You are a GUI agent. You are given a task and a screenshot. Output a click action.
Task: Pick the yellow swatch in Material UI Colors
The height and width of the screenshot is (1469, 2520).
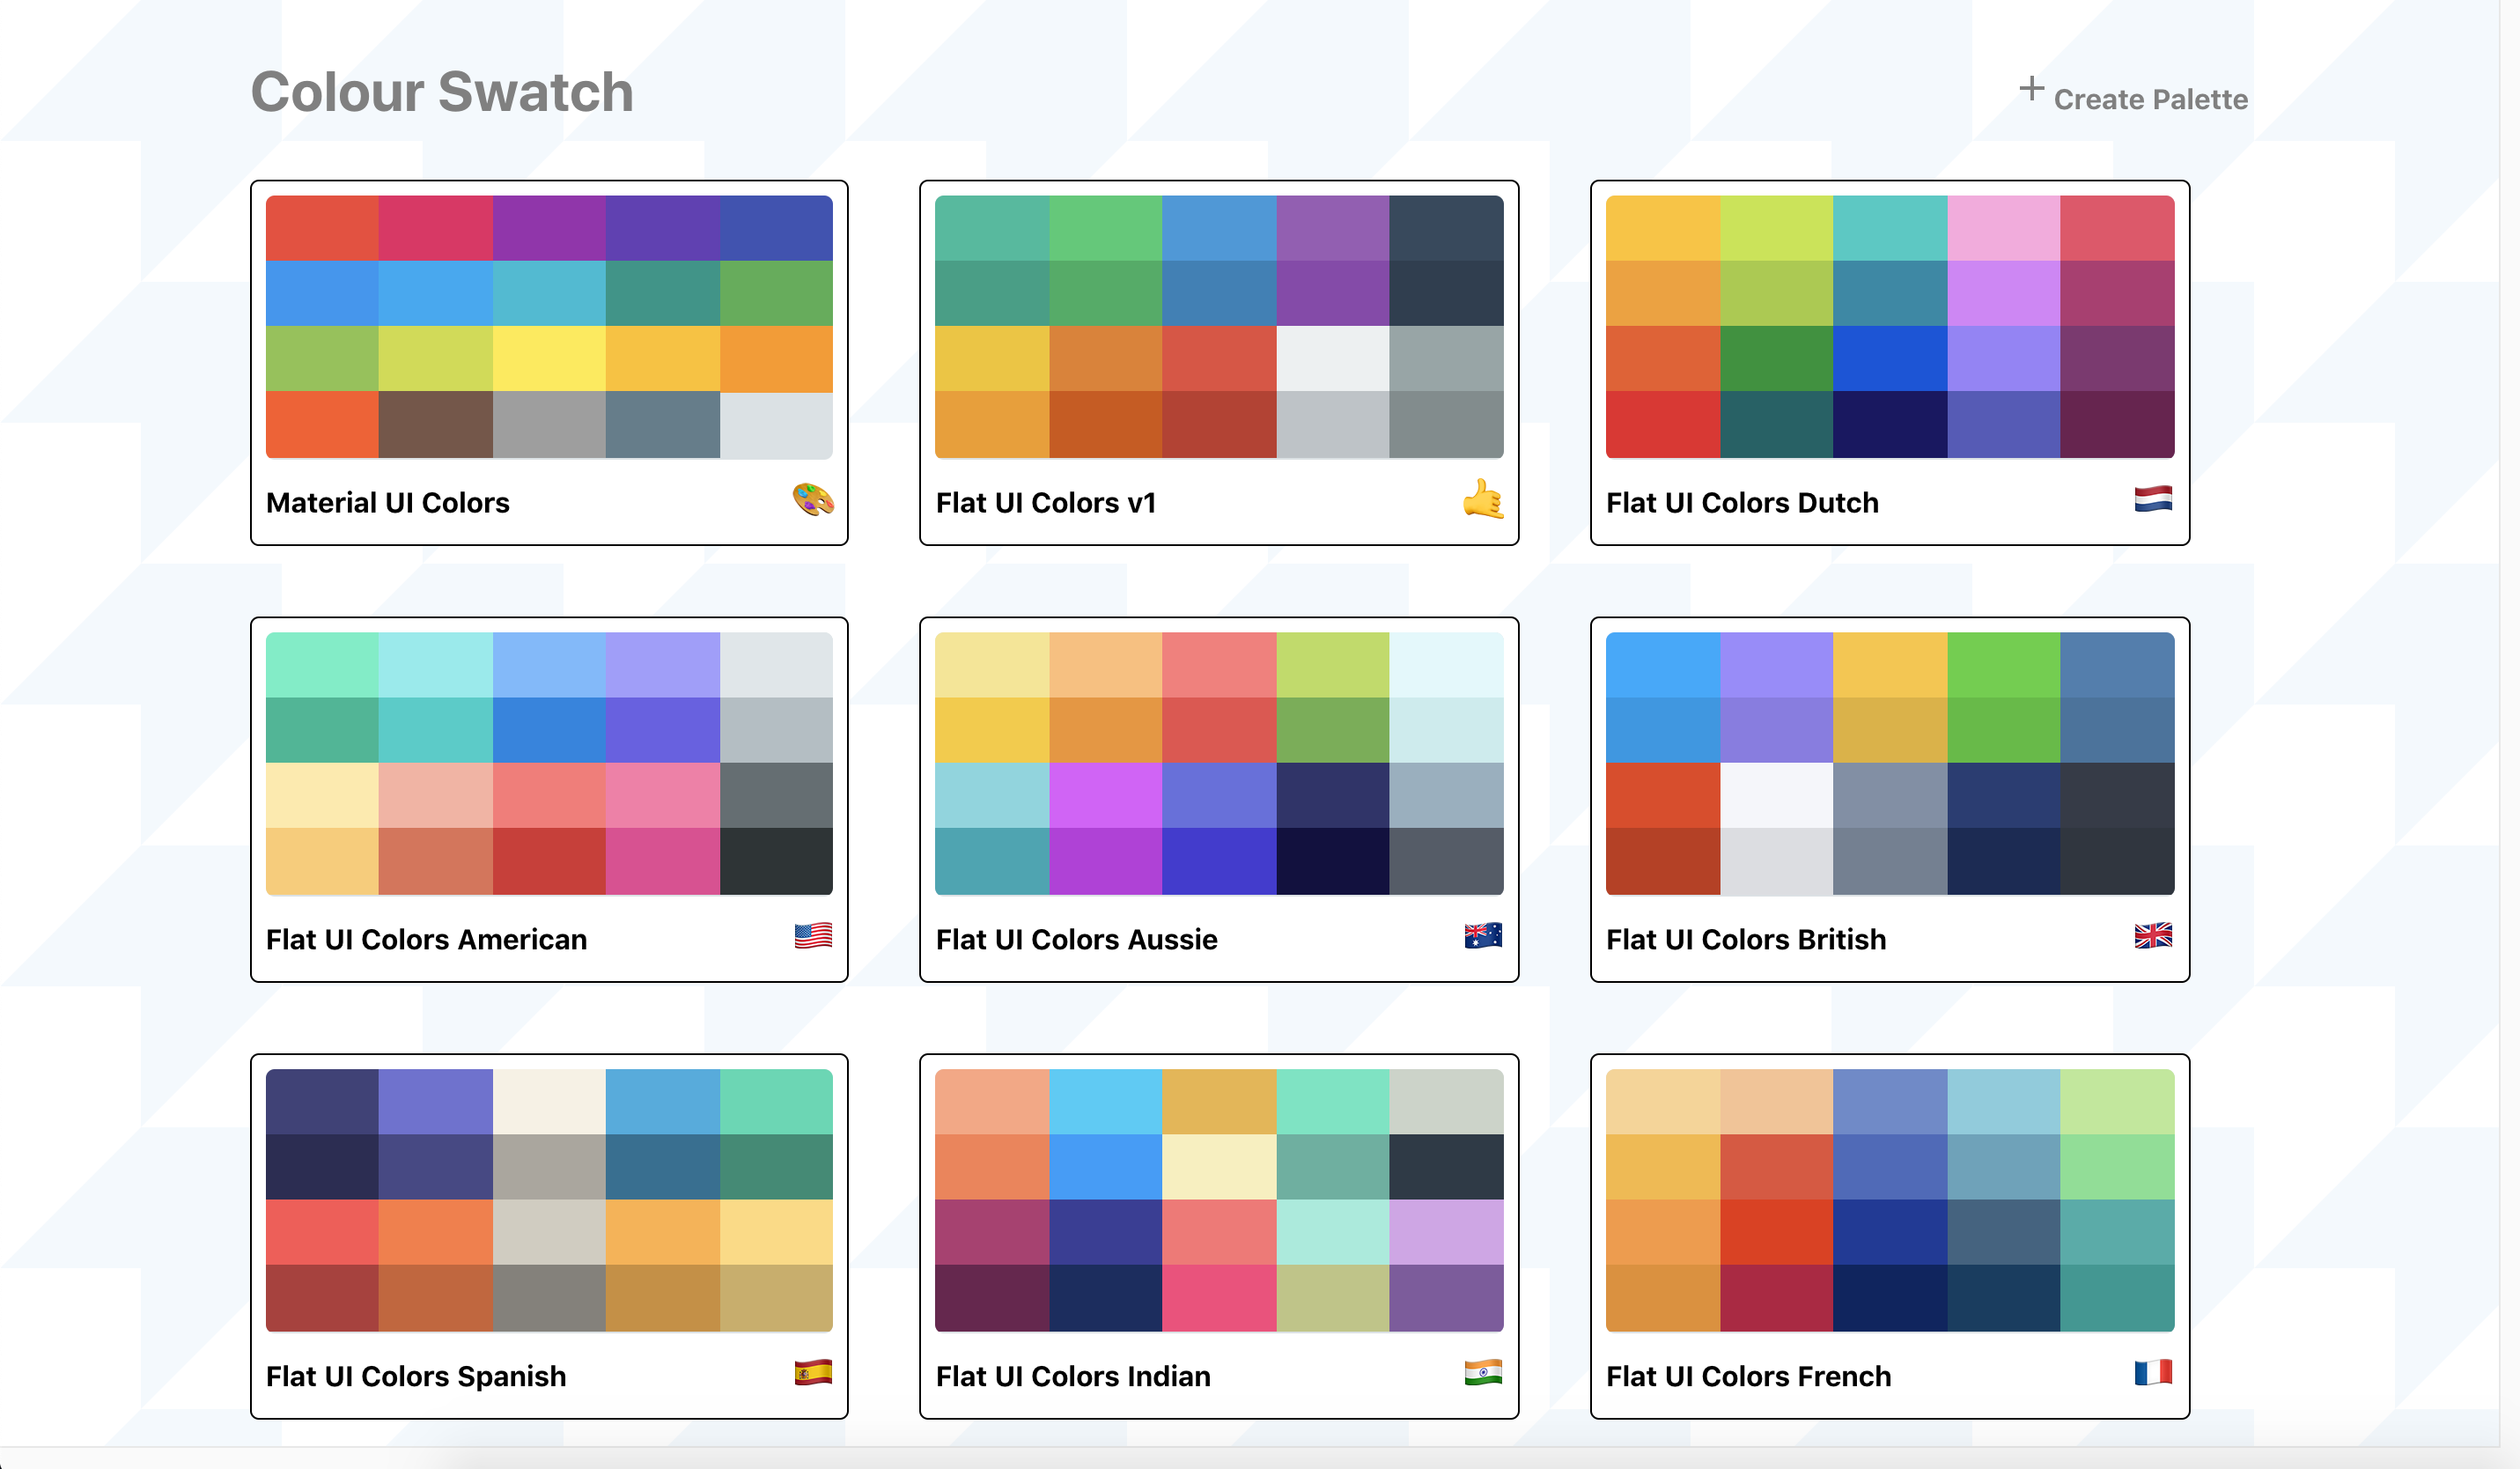pos(549,359)
